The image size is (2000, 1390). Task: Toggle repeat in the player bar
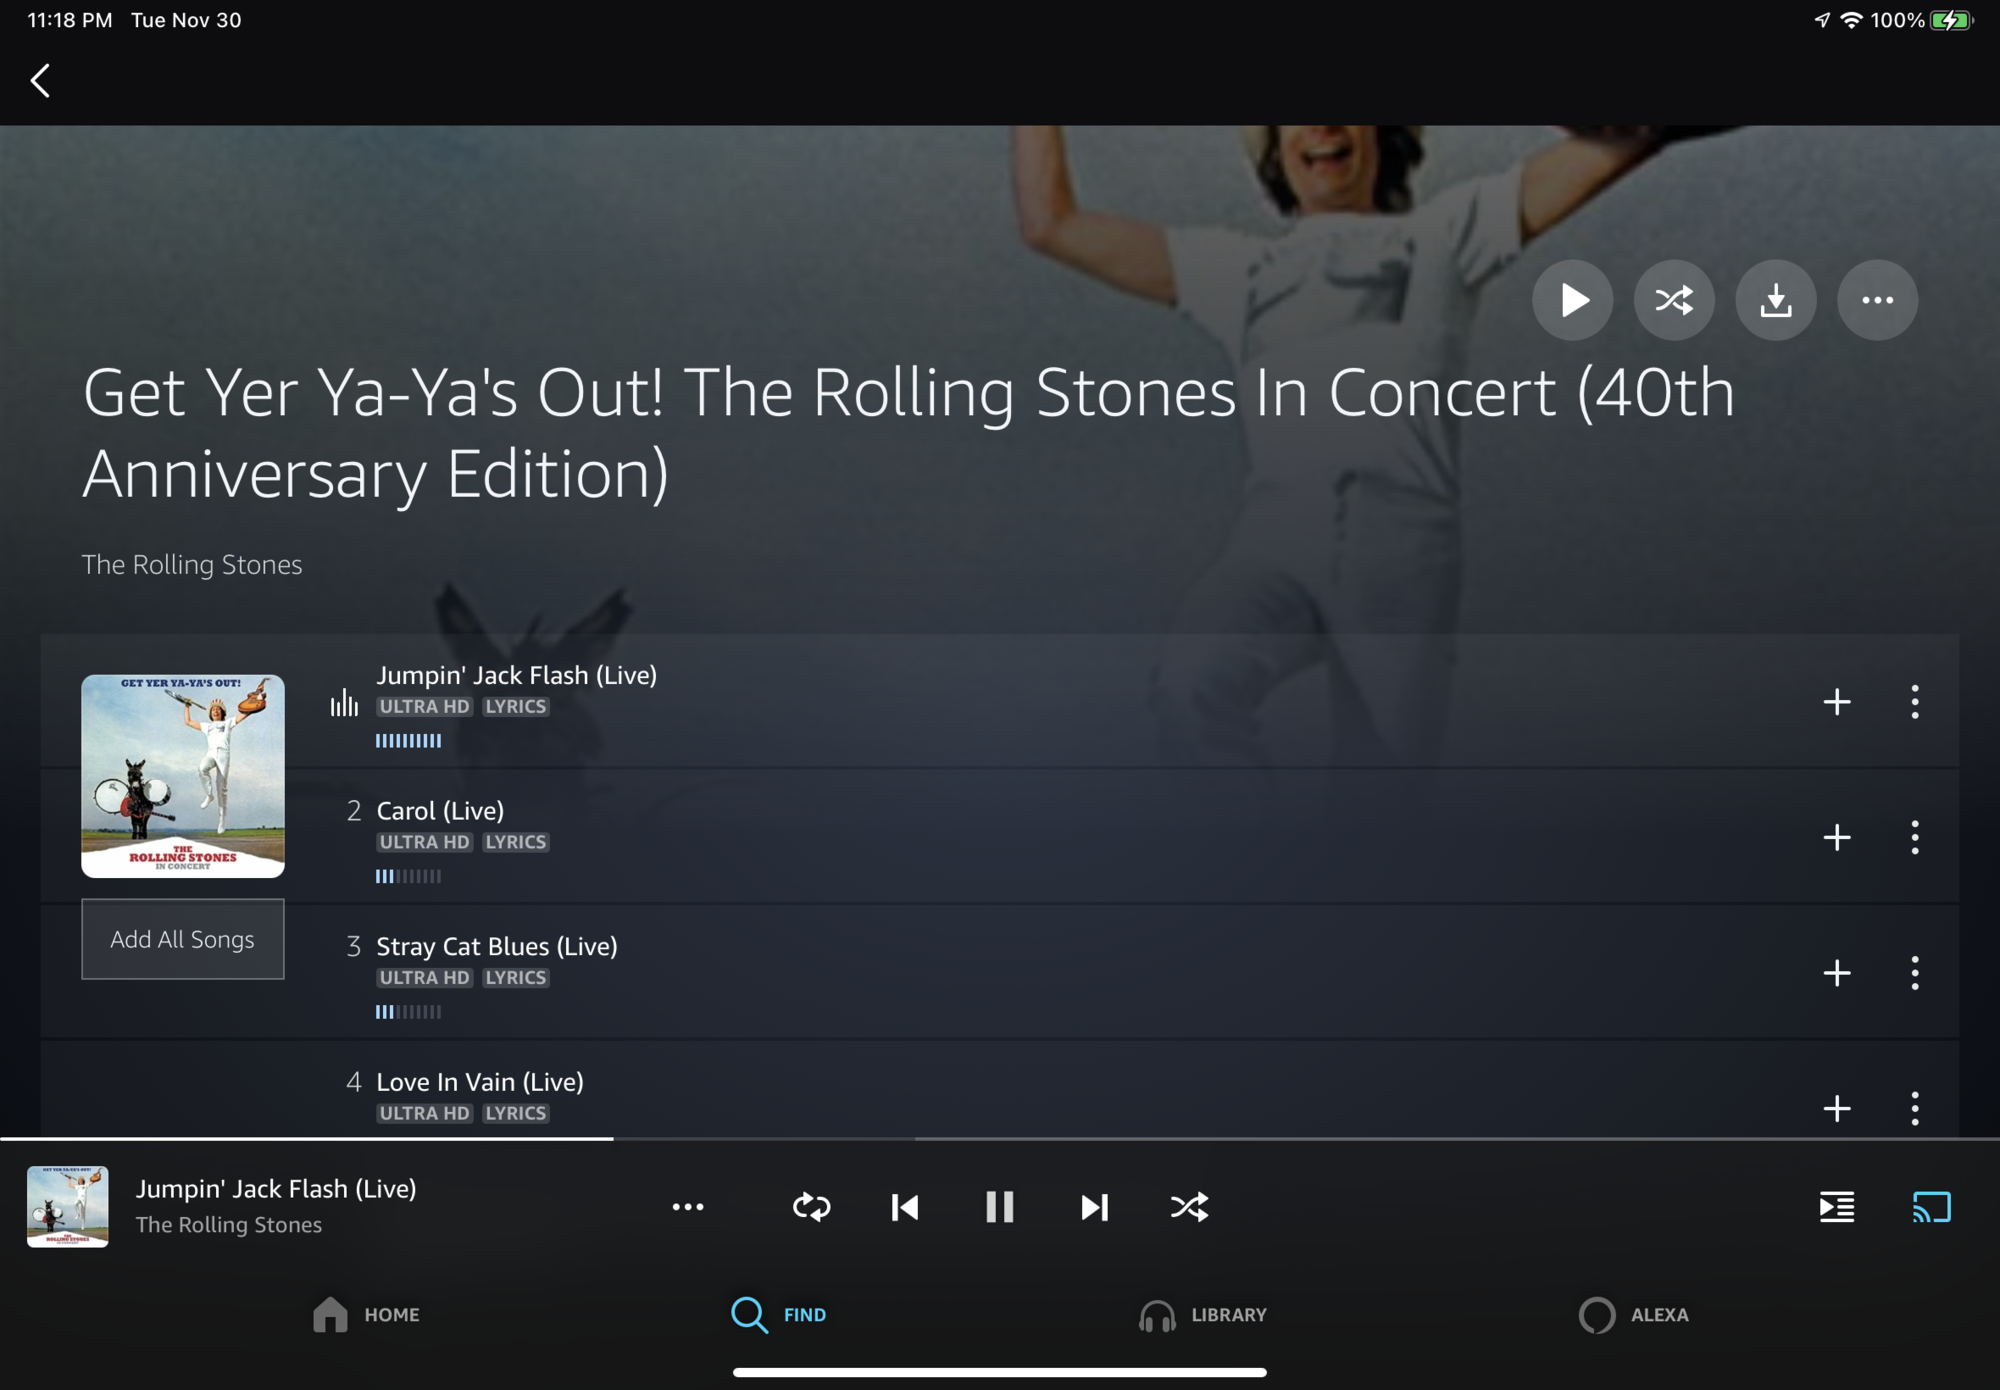pyautogui.click(x=811, y=1207)
